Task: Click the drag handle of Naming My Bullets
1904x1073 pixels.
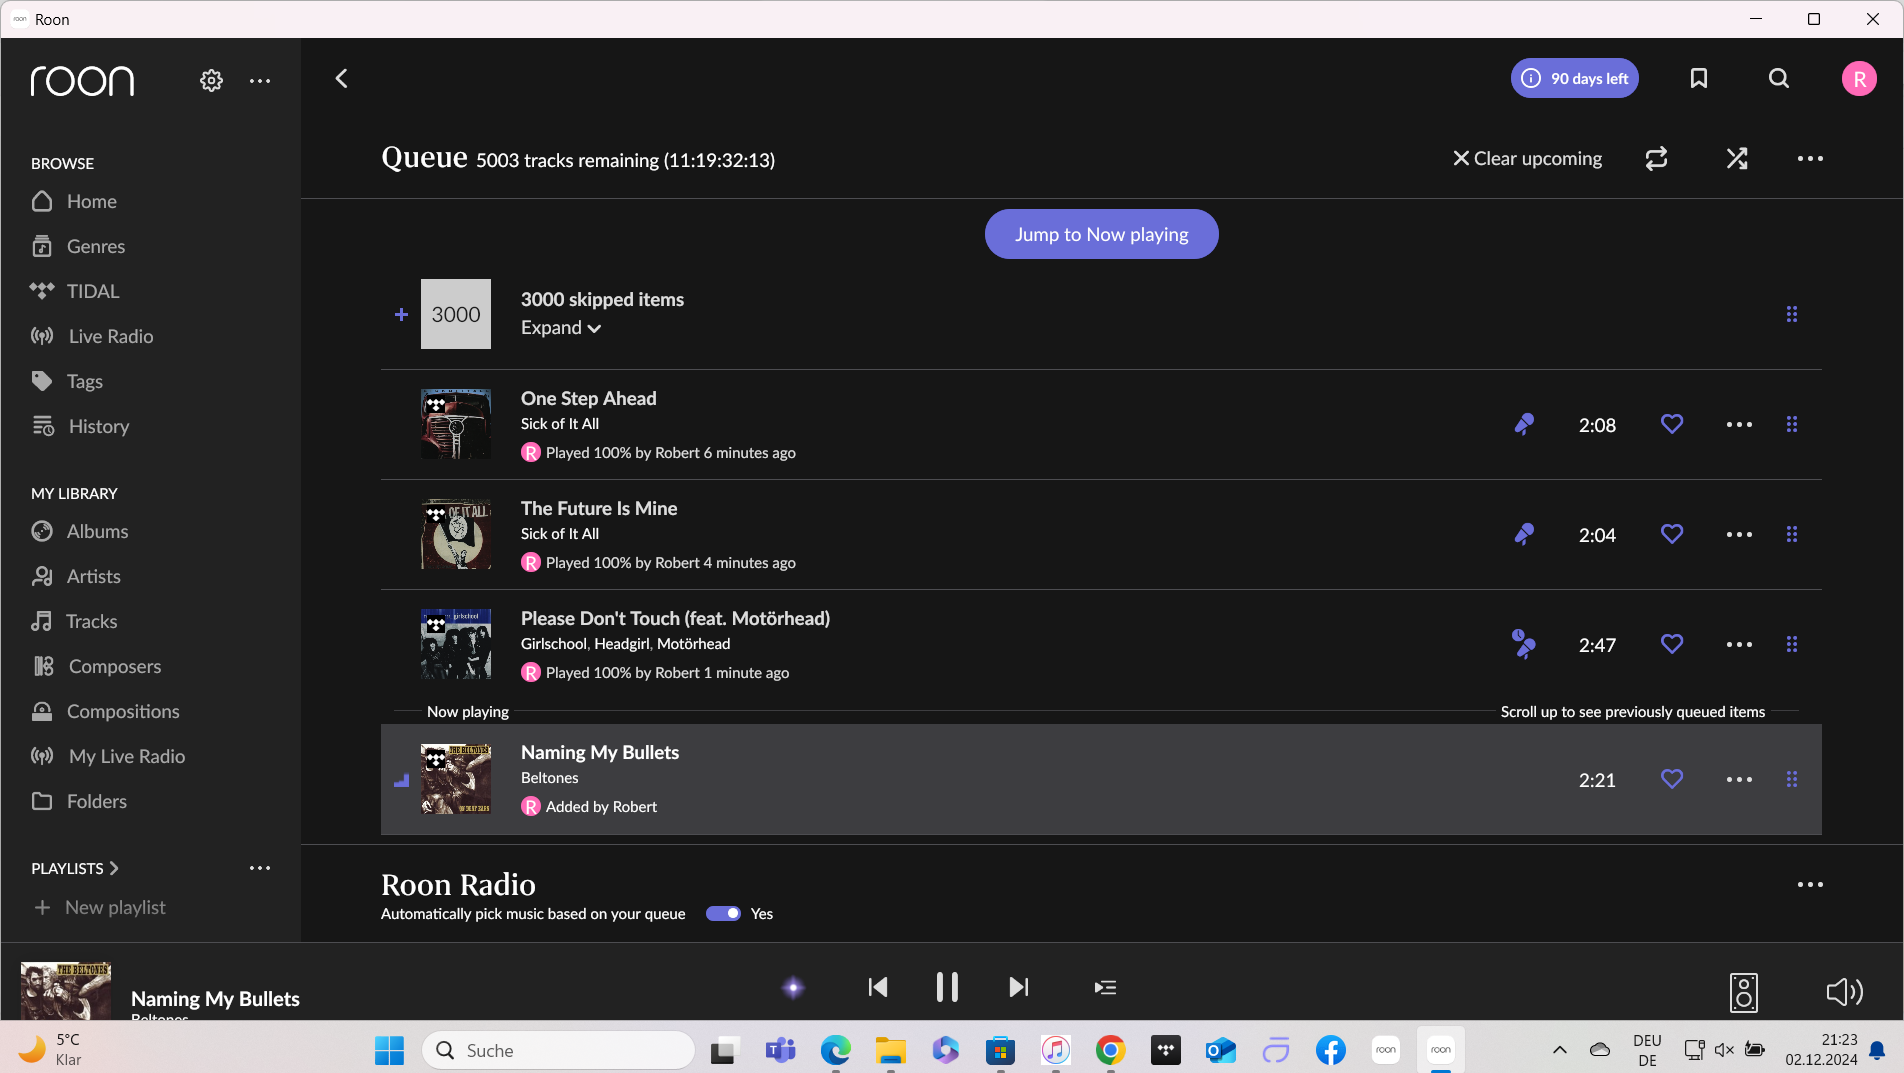Action: click(1792, 779)
